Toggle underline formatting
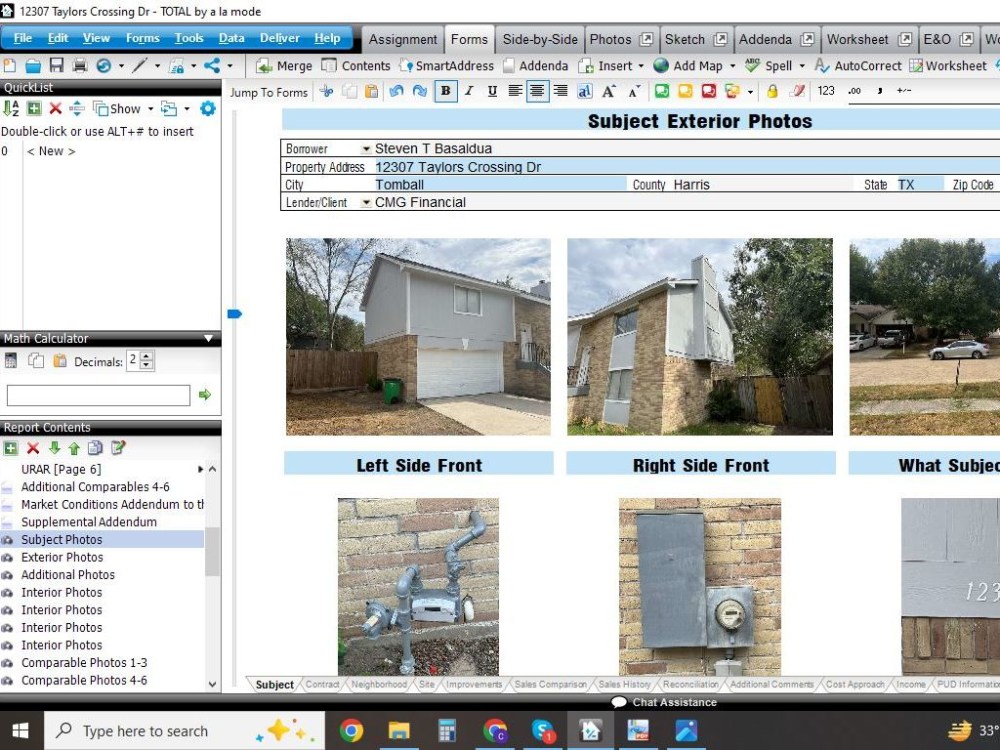The image size is (1000, 750). tap(492, 91)
